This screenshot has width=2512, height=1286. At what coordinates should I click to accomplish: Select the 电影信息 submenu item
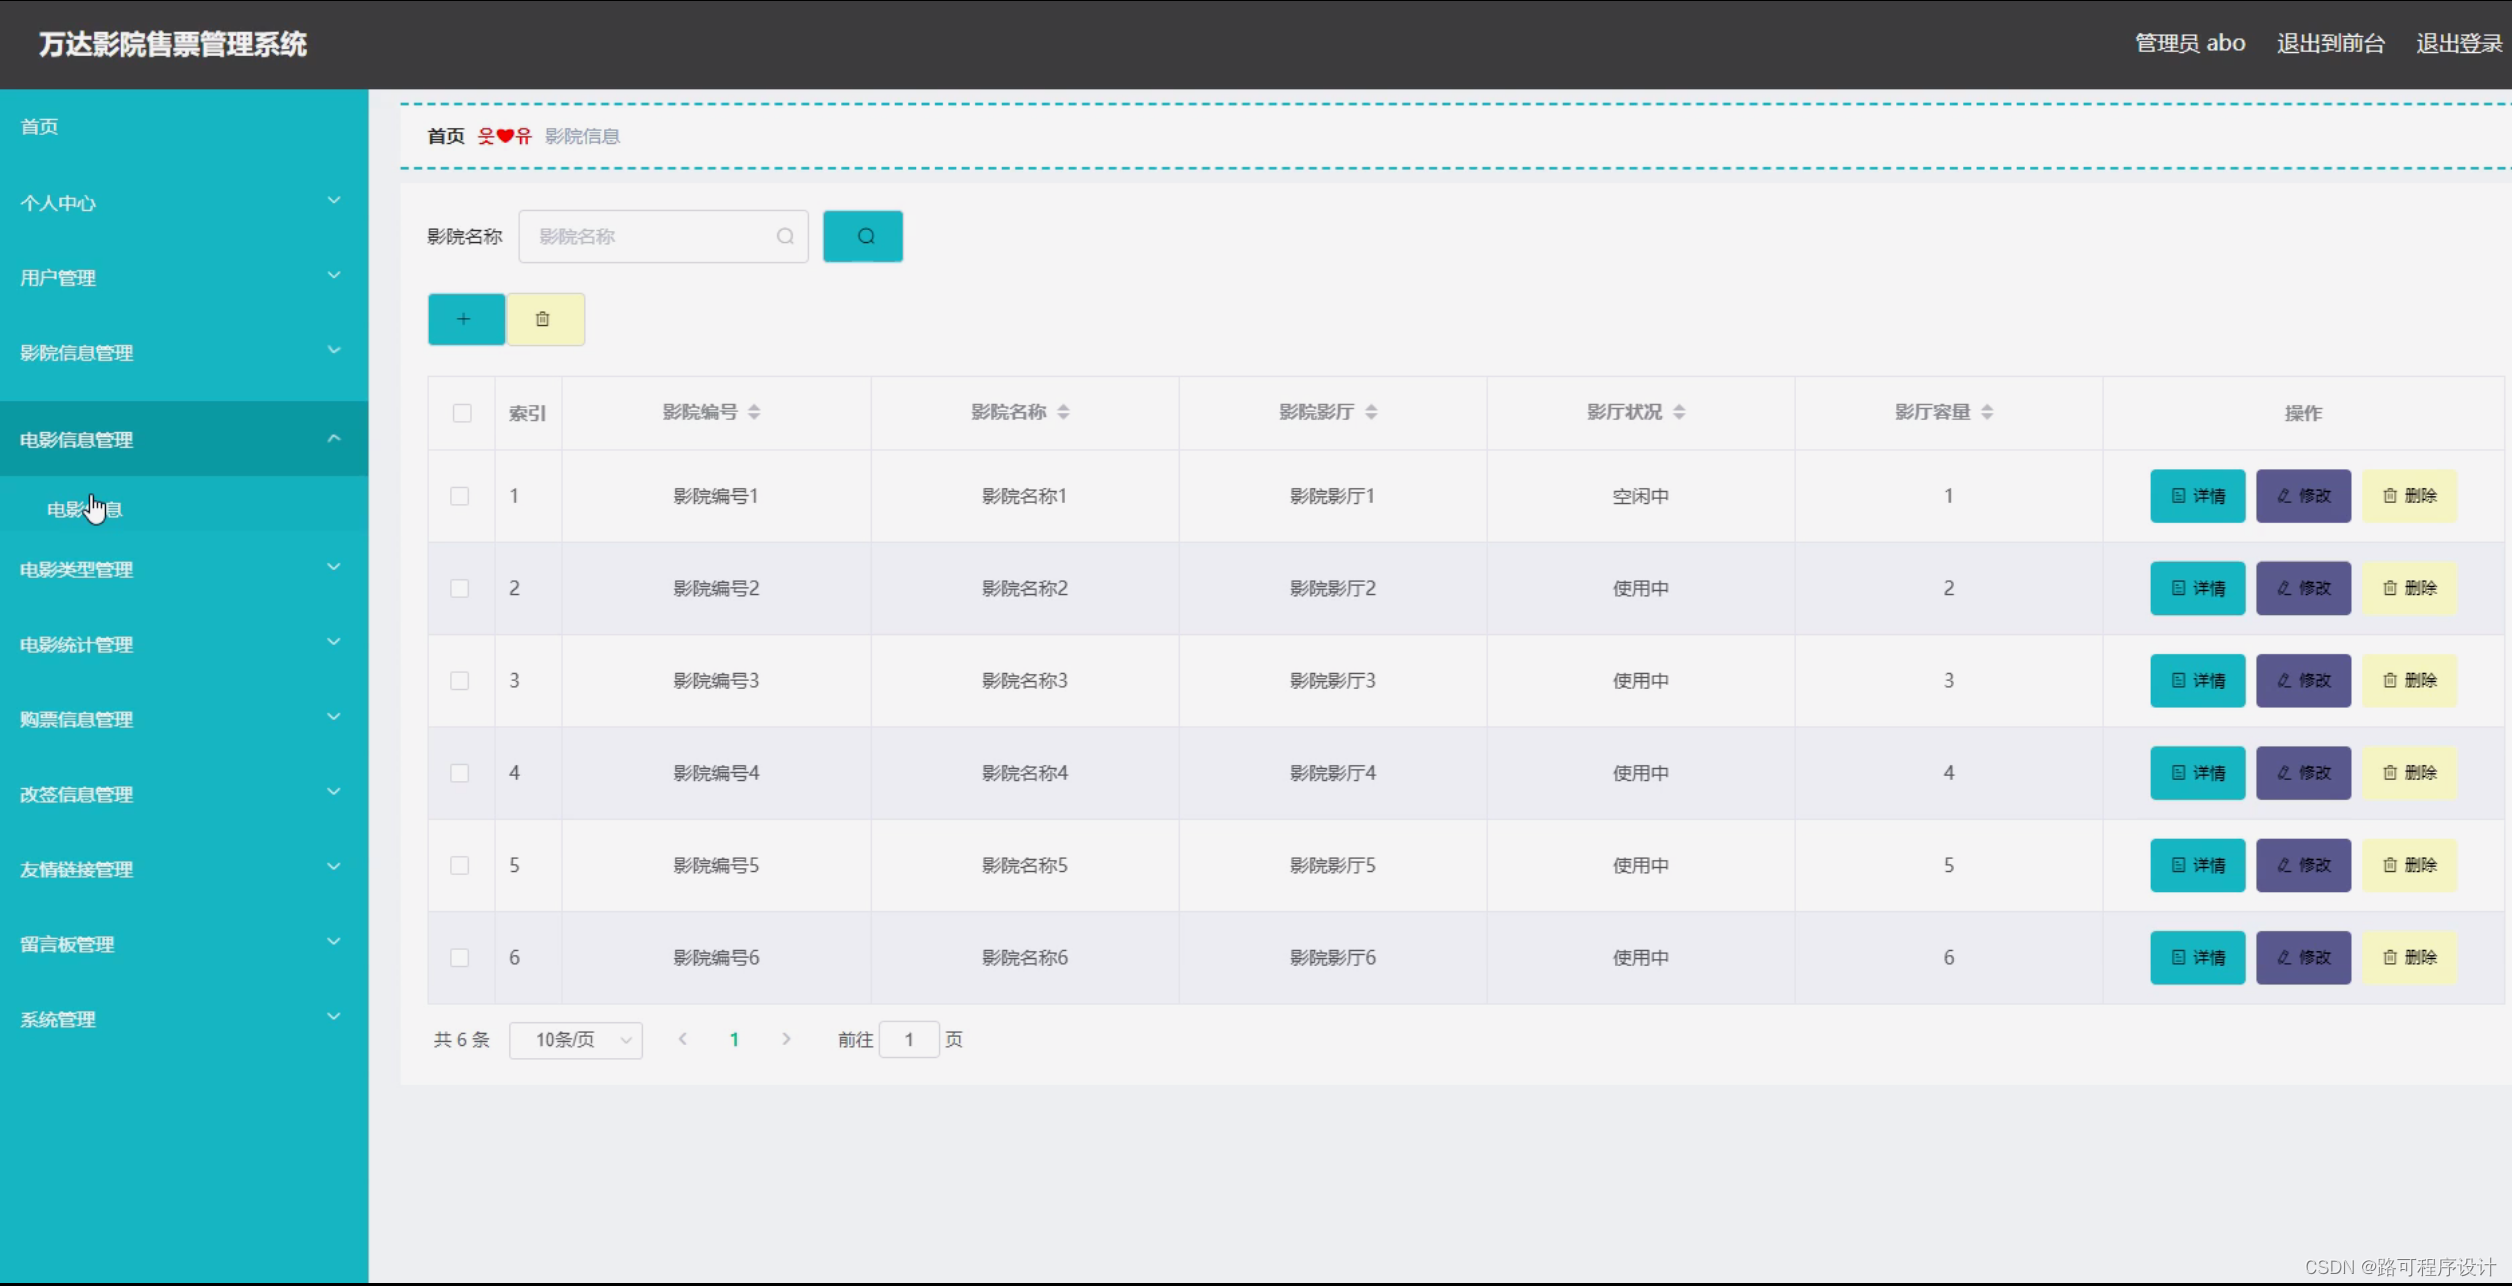(x=84, y=510)
